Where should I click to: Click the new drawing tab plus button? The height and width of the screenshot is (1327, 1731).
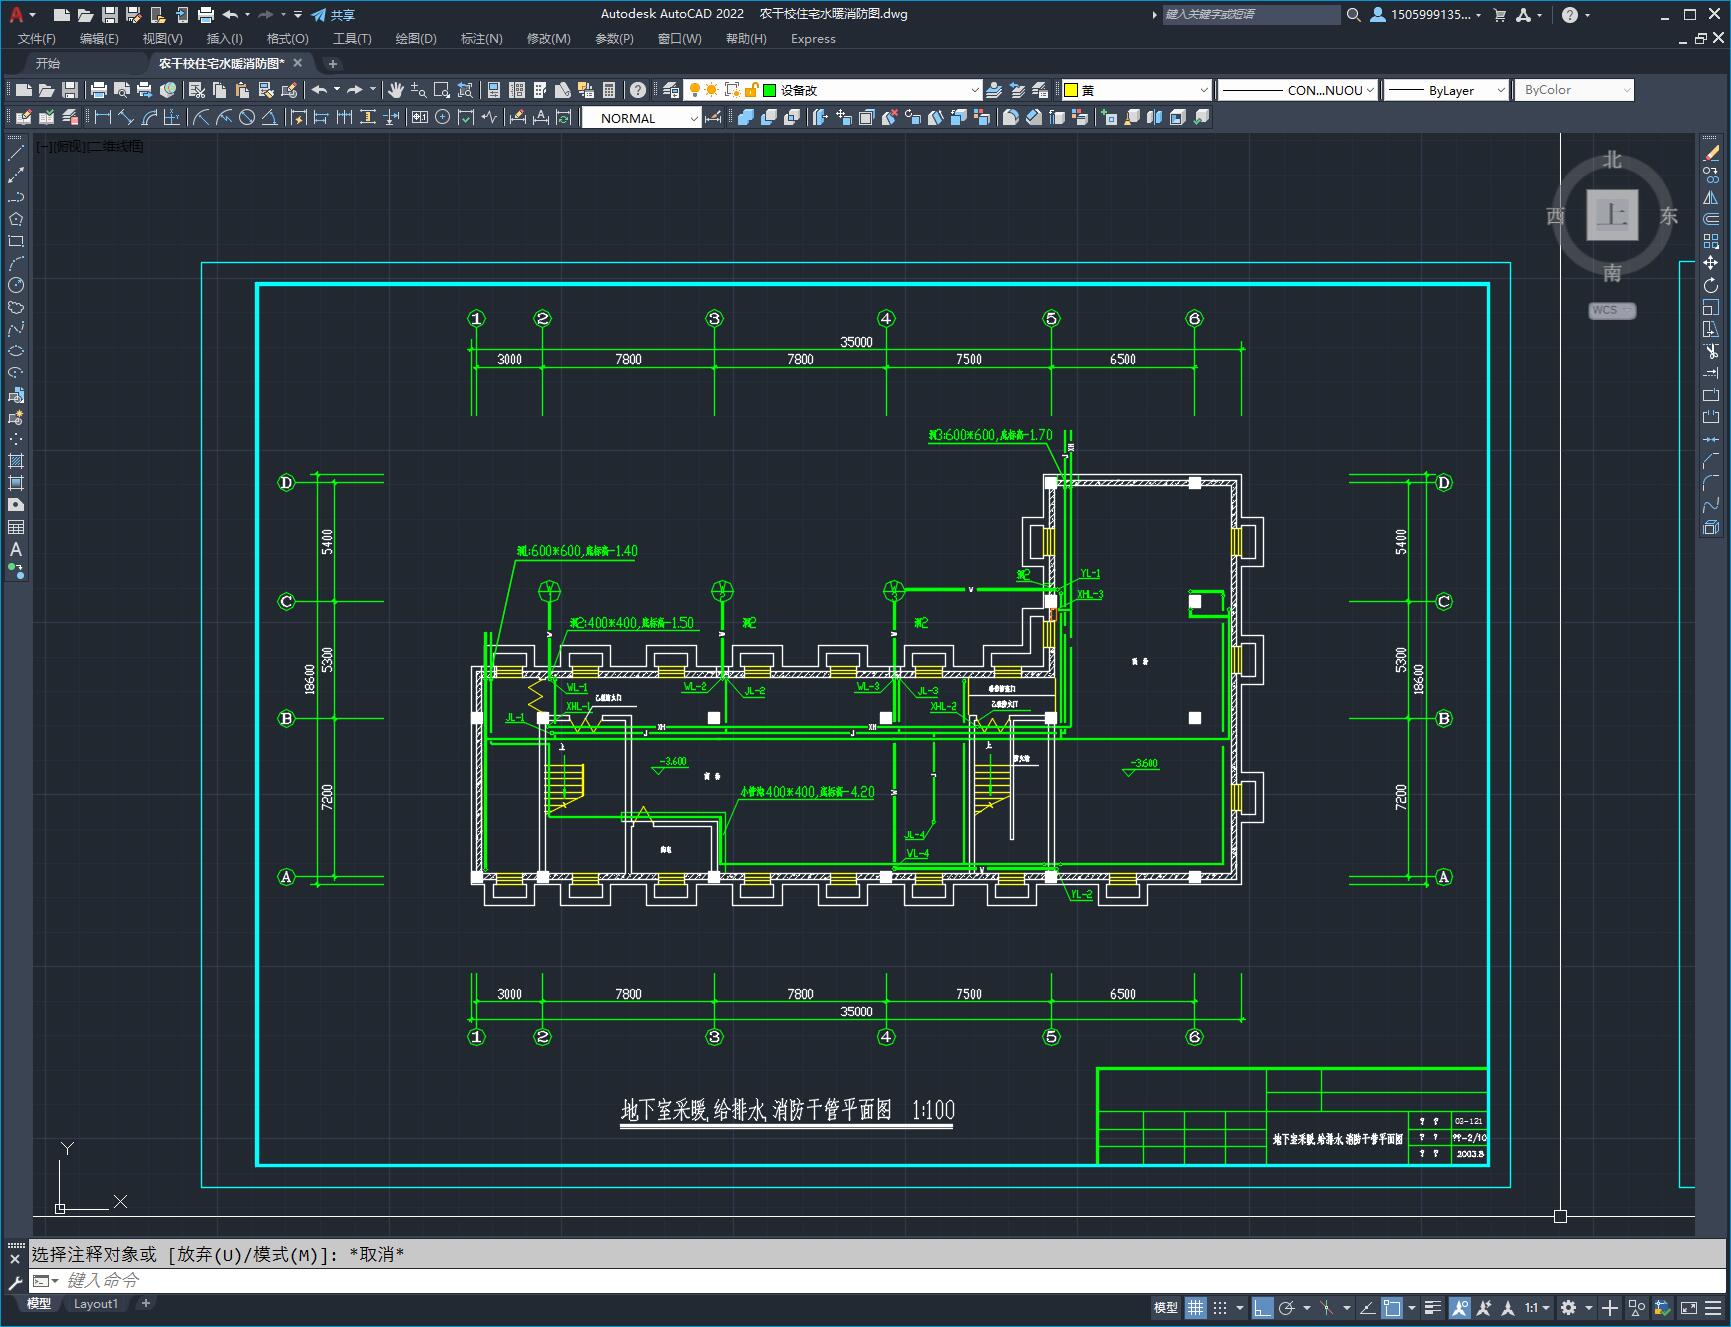tap(333, 63)
